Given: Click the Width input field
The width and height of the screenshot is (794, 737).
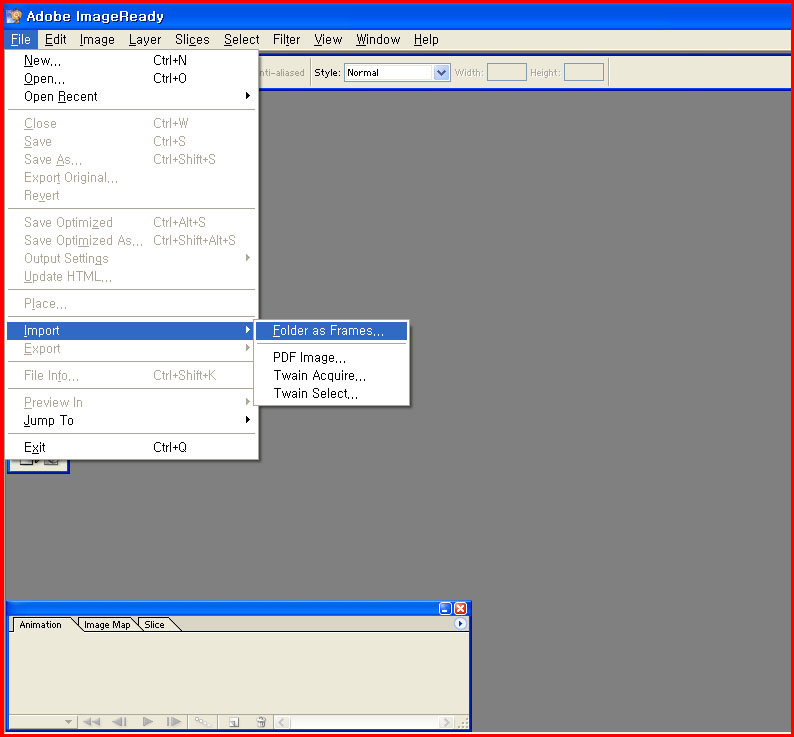Looking at the screenshot, I should (x=506, y=72).
